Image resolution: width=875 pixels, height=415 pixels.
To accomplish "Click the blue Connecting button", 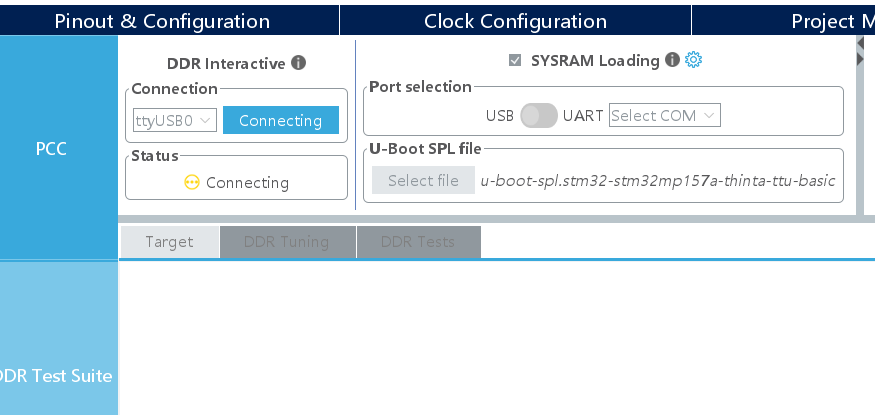I will 281,120.
